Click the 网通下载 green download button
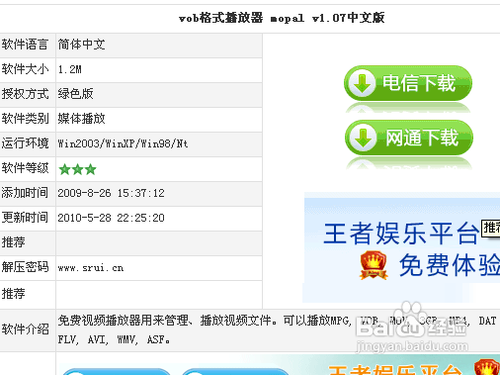This screenshot has width=500, height=375. click(x=409, y=137)
